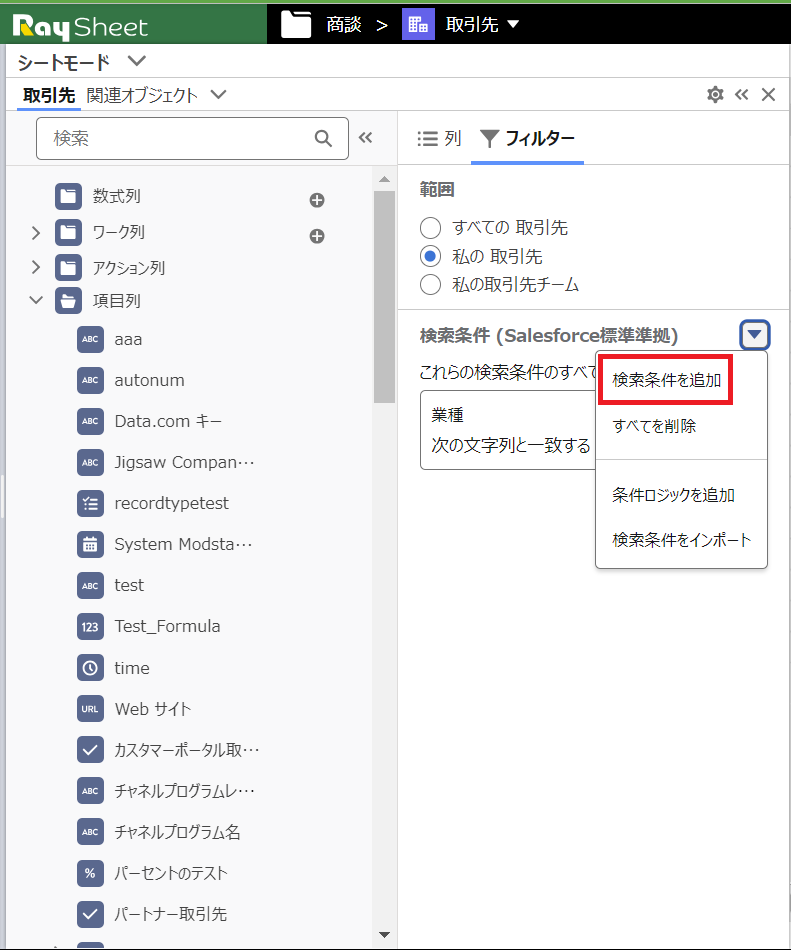Screen dimensions: 791x950
Task: Click the 検索 search input field
Action: click(x=192, y=139)
